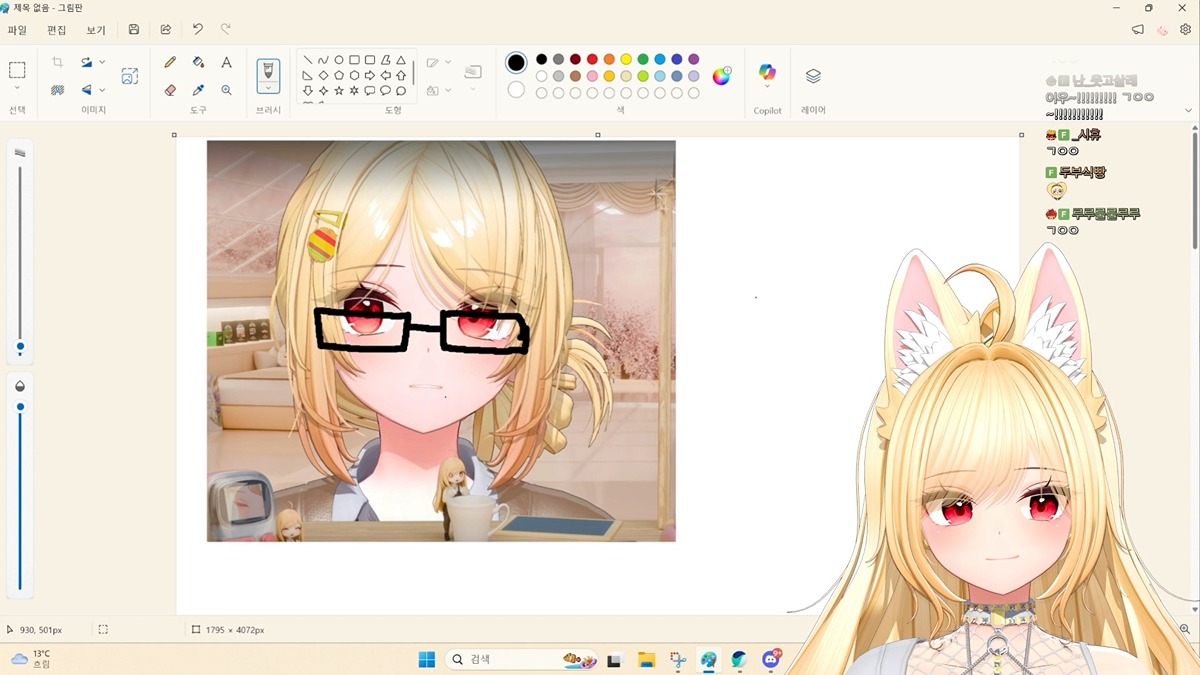1200x675 pixels.
Task: Open the rotate options dropdown
Action: coord(102,62)
